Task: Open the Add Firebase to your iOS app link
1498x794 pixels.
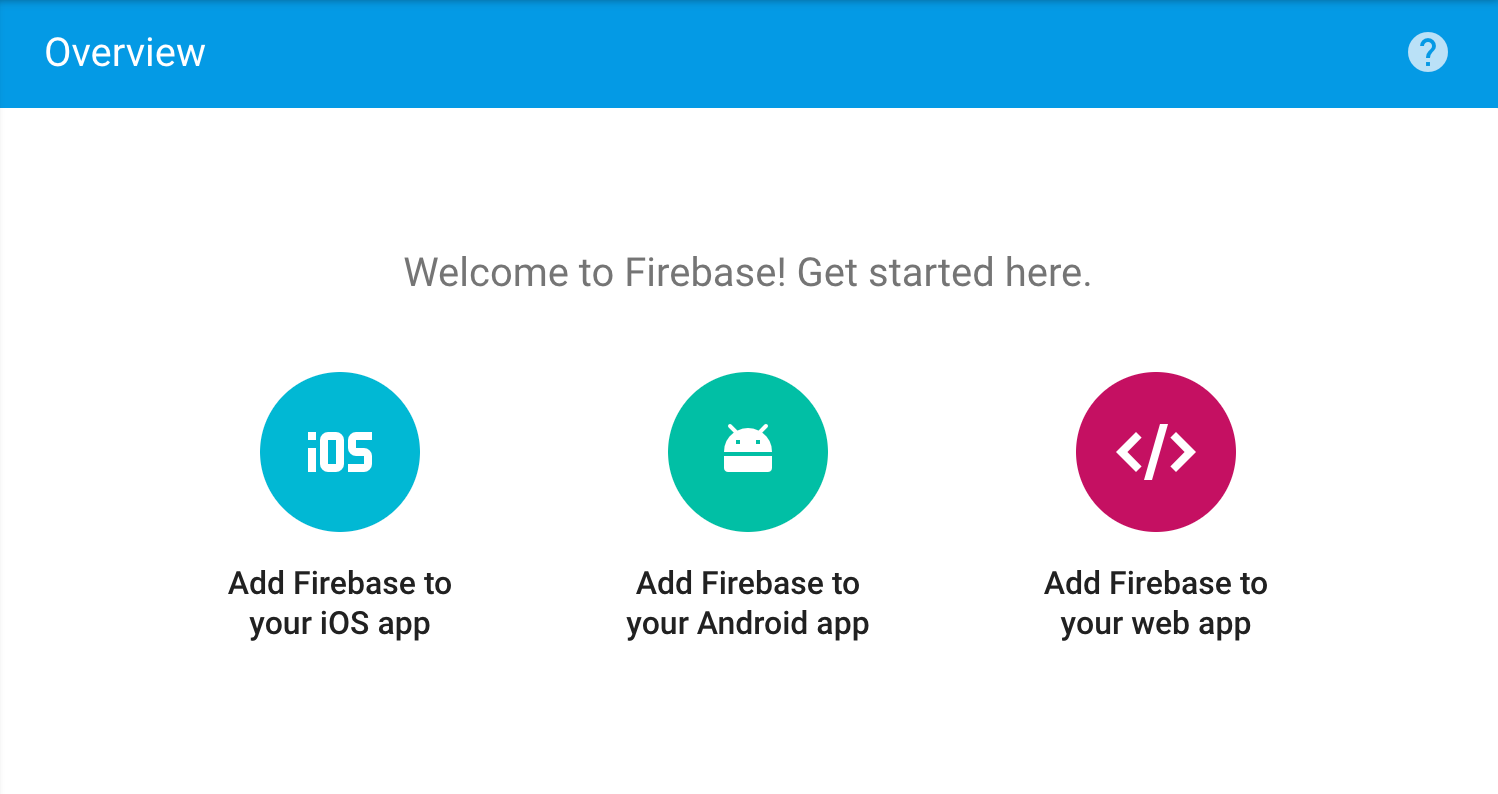Action: pos(340,603)
